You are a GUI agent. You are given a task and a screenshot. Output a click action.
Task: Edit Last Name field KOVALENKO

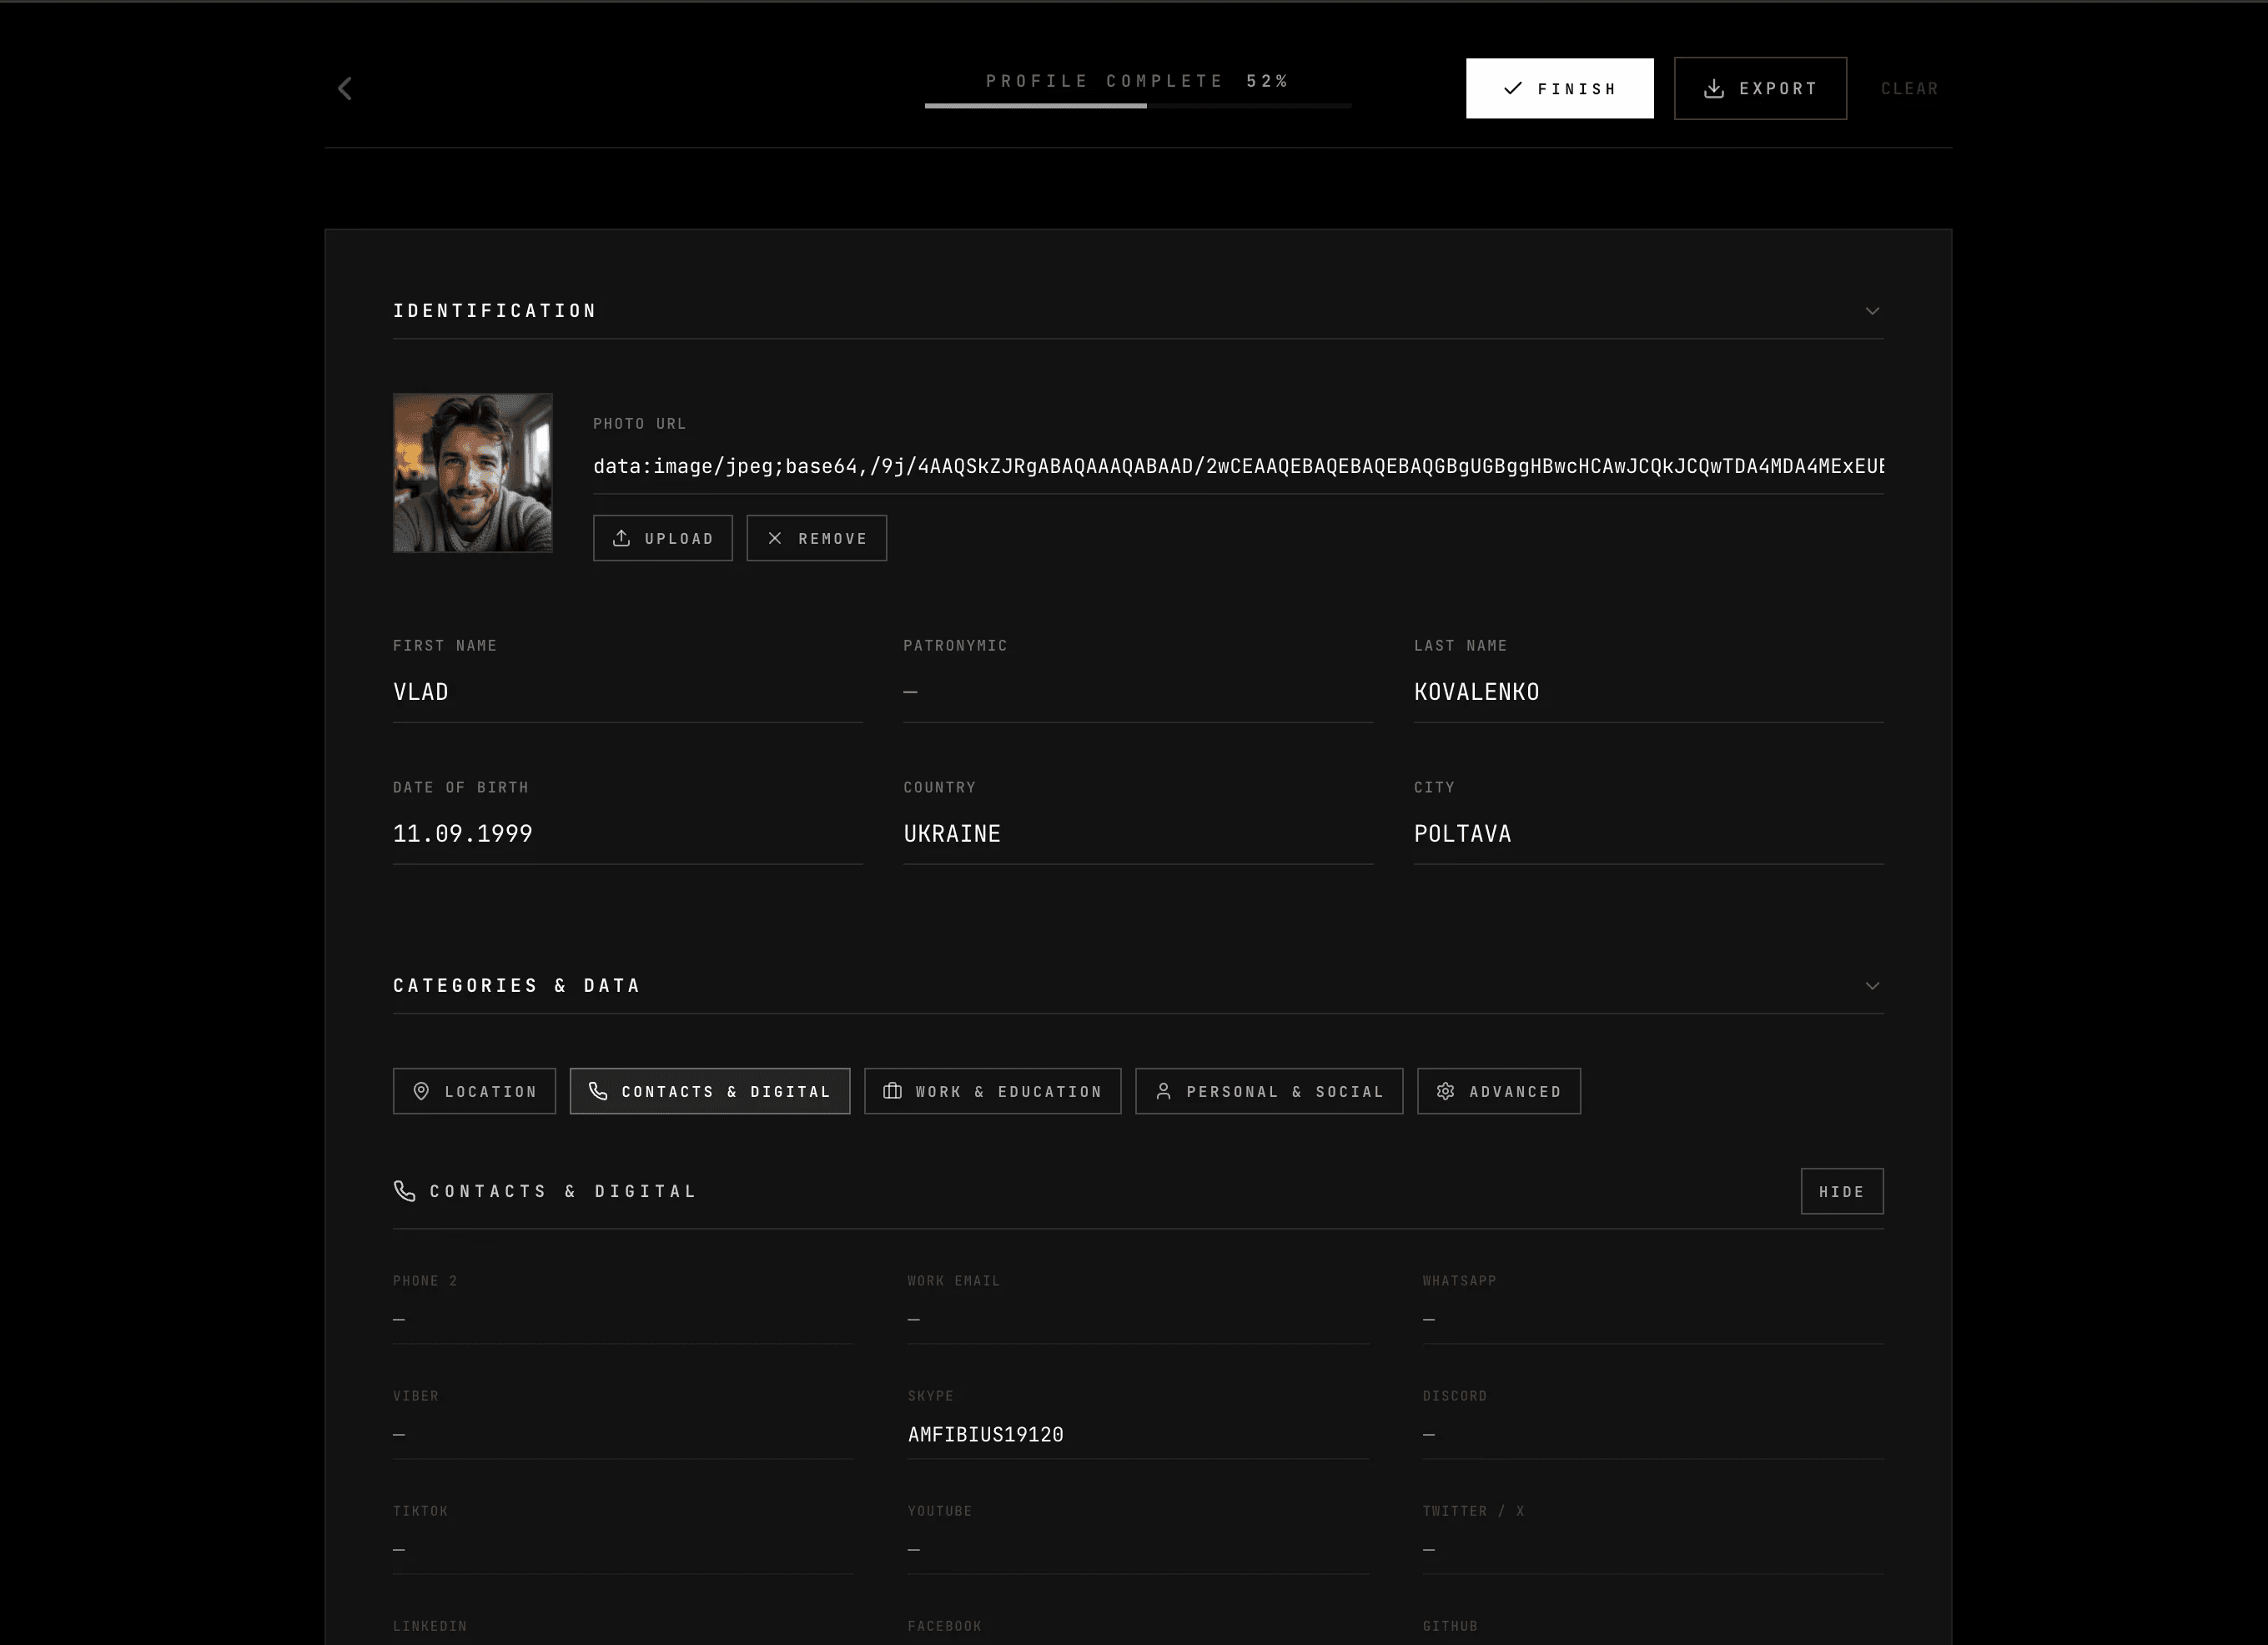1648,692
